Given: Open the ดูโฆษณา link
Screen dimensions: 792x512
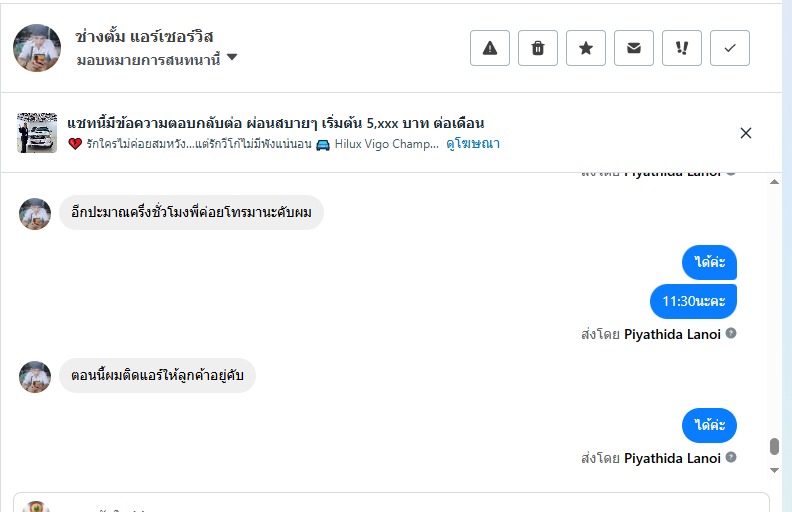Looking at the screenshot, I should coord(473,144).
